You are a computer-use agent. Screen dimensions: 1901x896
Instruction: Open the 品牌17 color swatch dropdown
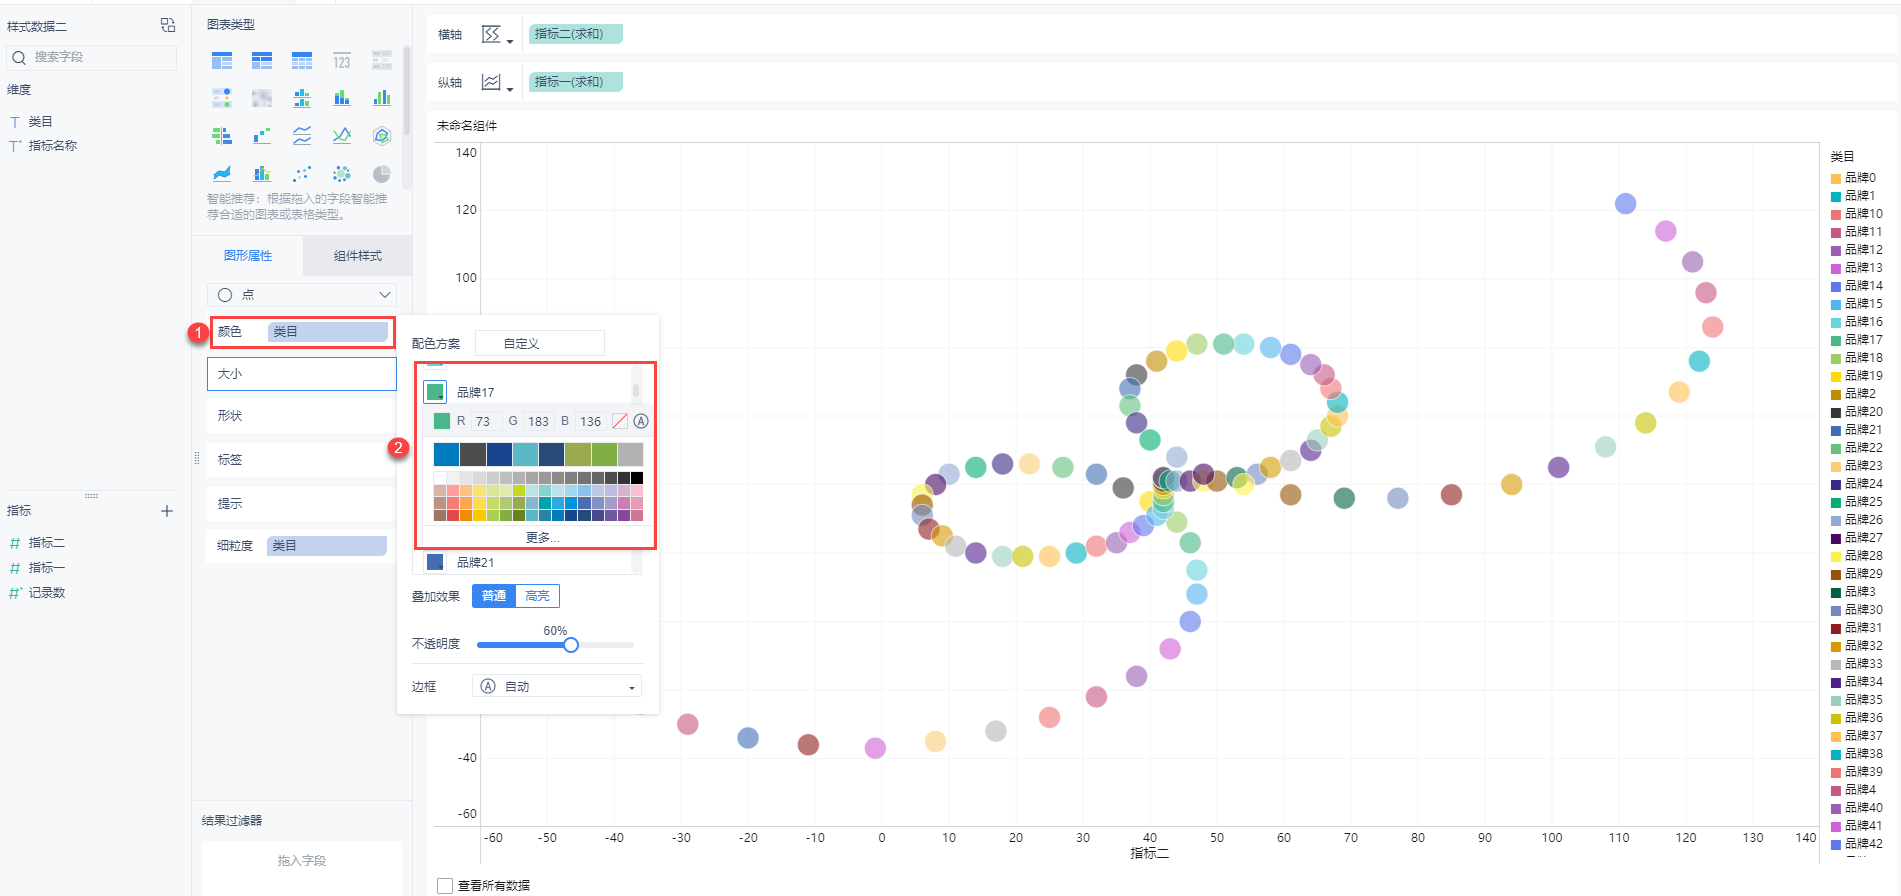435,391
